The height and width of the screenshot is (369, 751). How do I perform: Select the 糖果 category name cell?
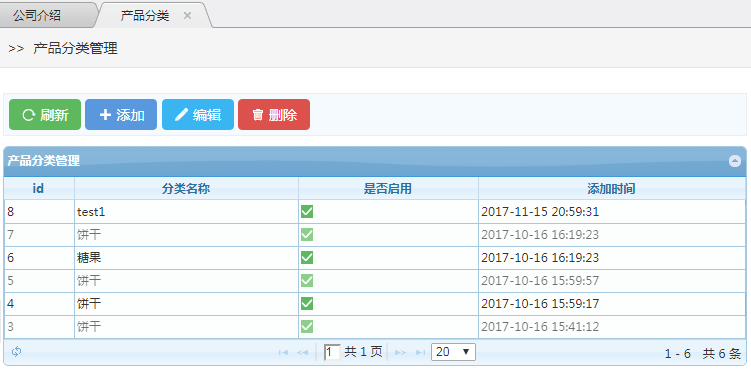pos(186,258)
